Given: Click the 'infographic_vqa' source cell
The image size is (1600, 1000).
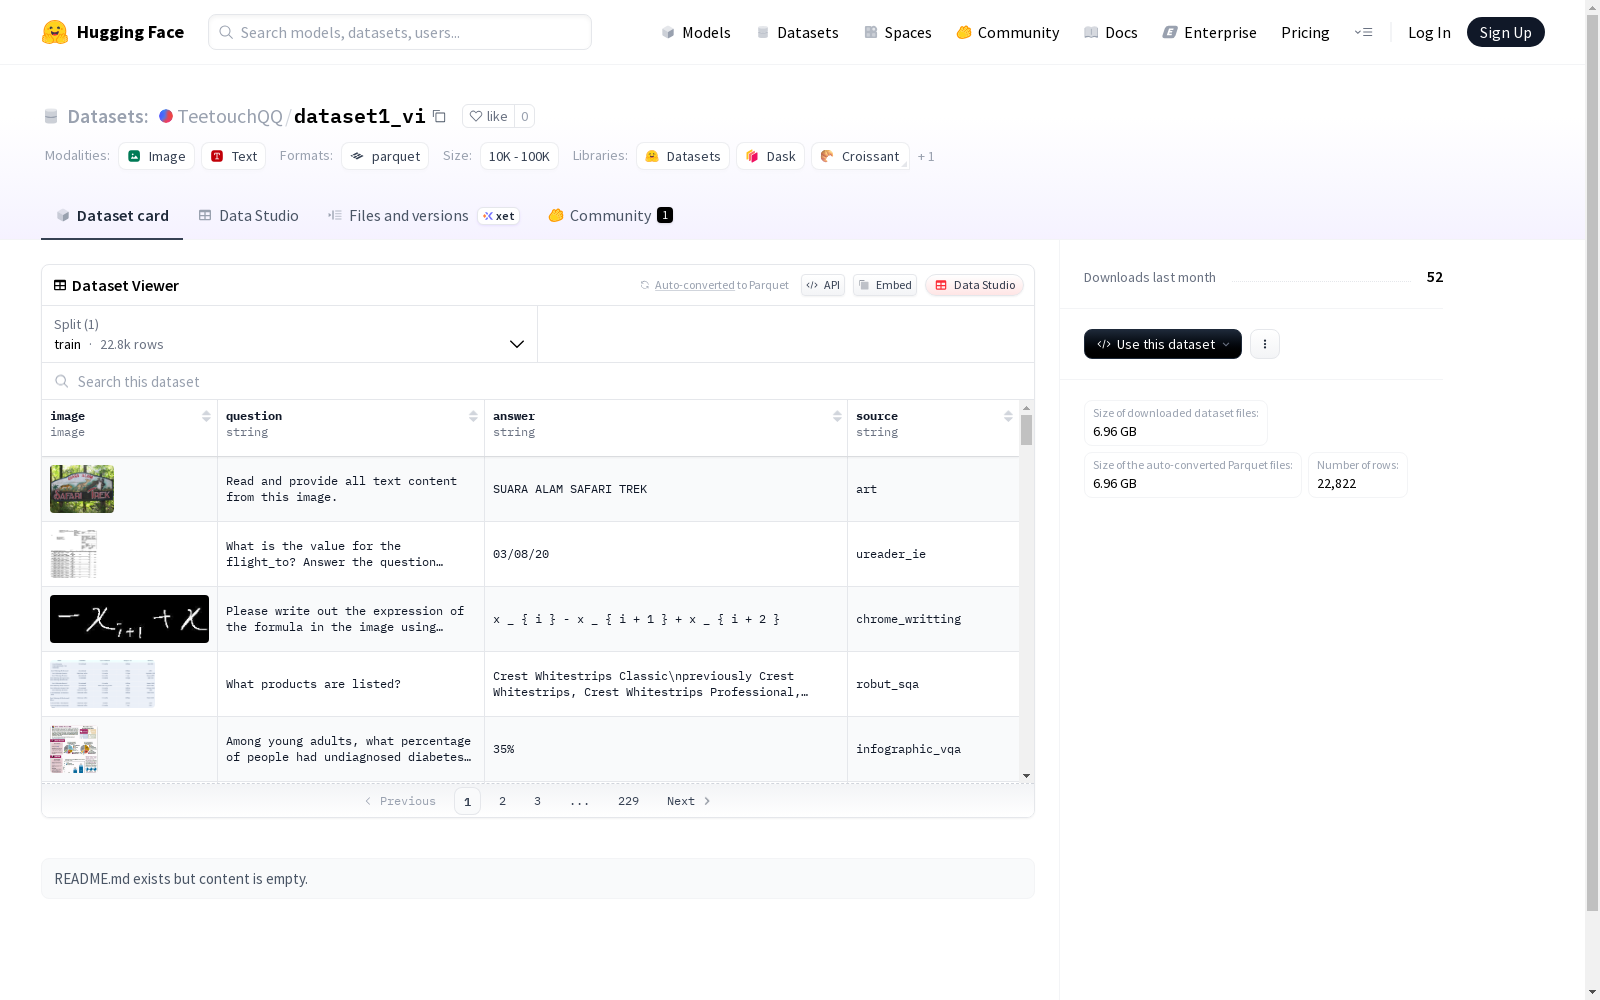Looking at the screenshot, I should pyautogui.click(x=933, y=749).
